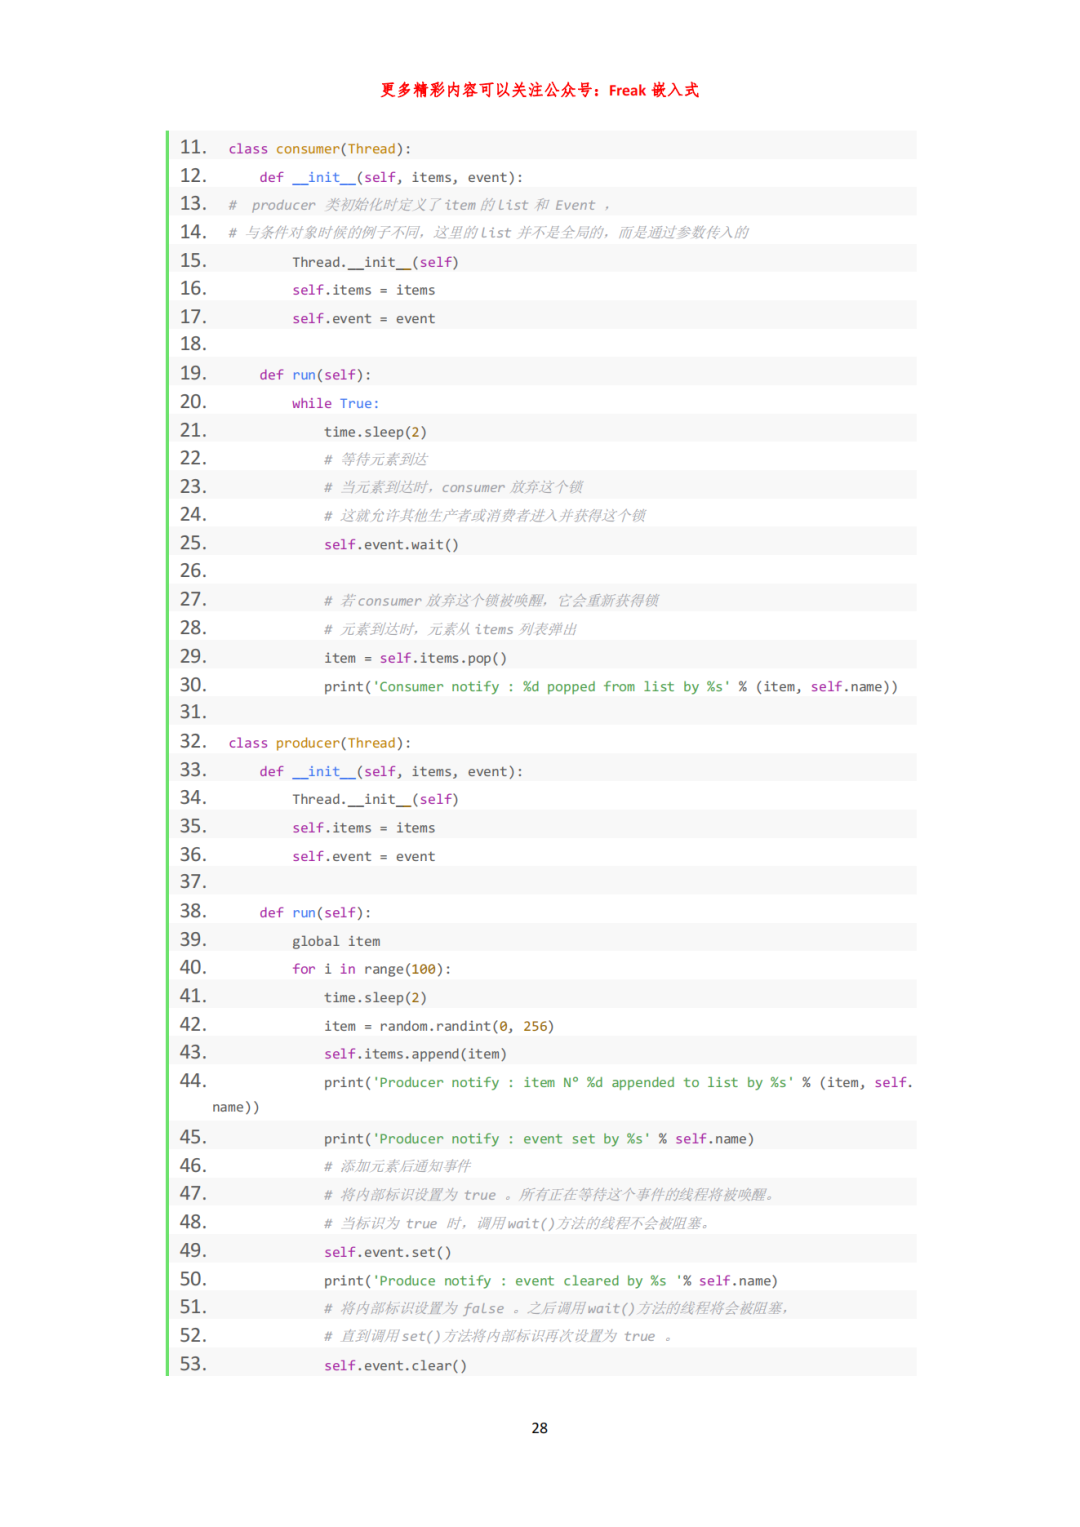1080x1527 pixels.
Task: Click the 'while True:' statement
Action: (335, 403)
